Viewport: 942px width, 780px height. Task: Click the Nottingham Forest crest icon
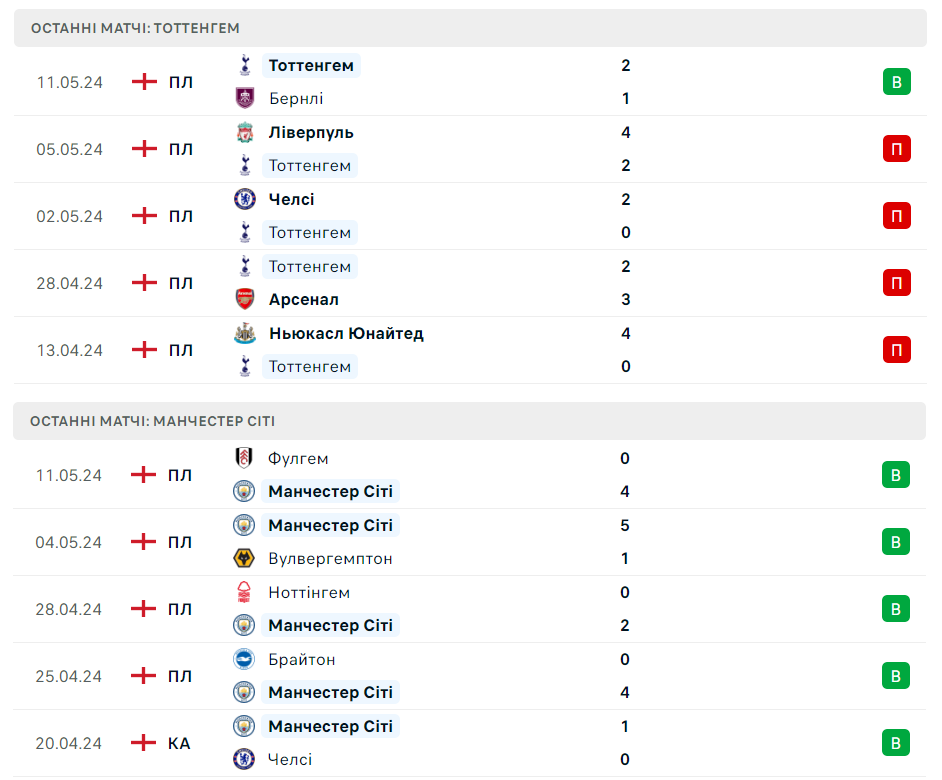click(x=243, y=592)
